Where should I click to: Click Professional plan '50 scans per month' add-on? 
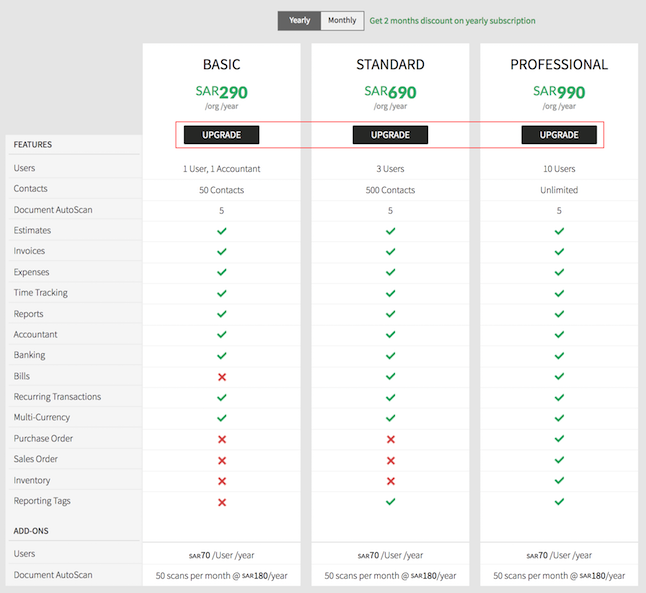click(x=559, y=576)
